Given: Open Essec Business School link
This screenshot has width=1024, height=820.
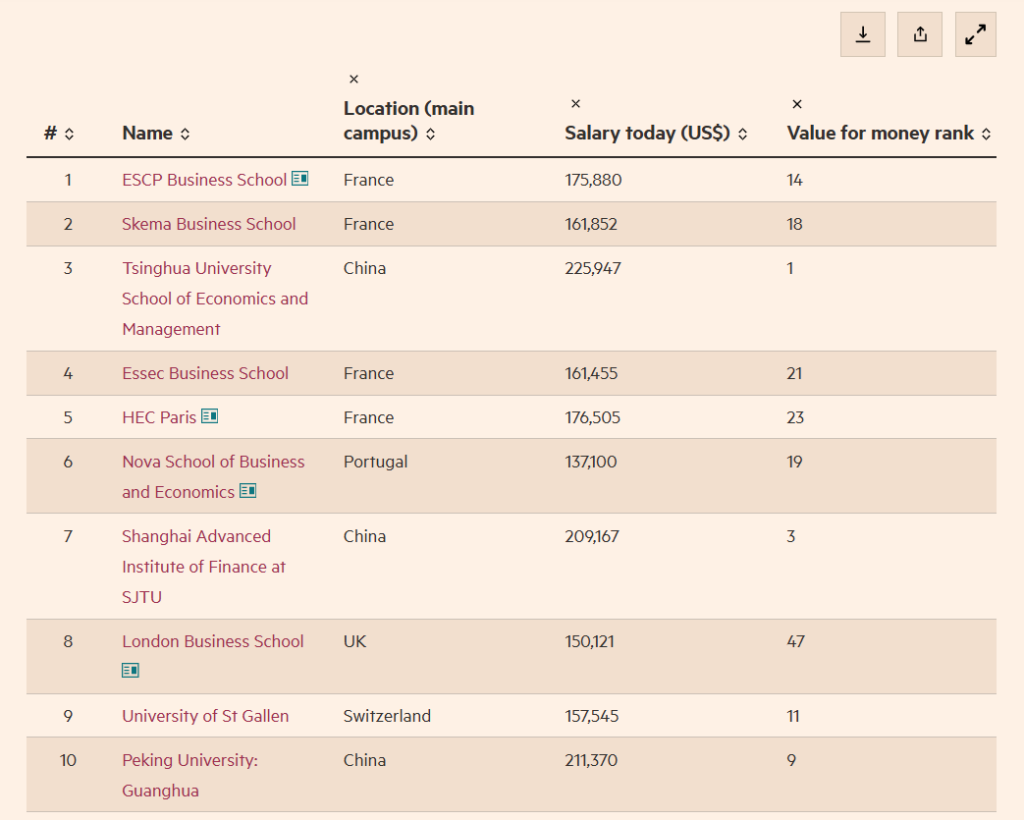Looking at the screenshot, I should click(x=205, y=373).
